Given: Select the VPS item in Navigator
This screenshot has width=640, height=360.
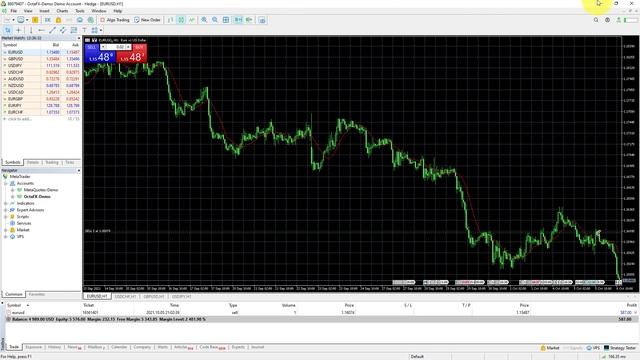Looking at the screenshot, I should point(20,236).
